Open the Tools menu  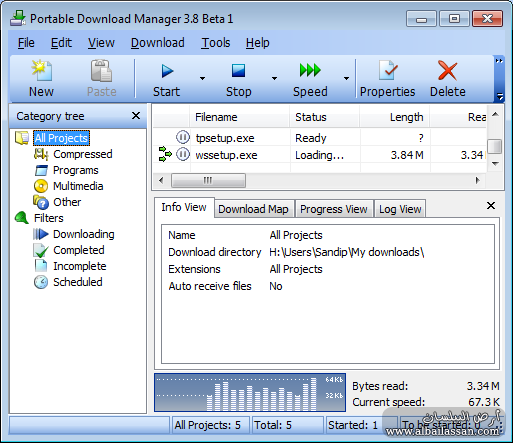tap(216, 43)
